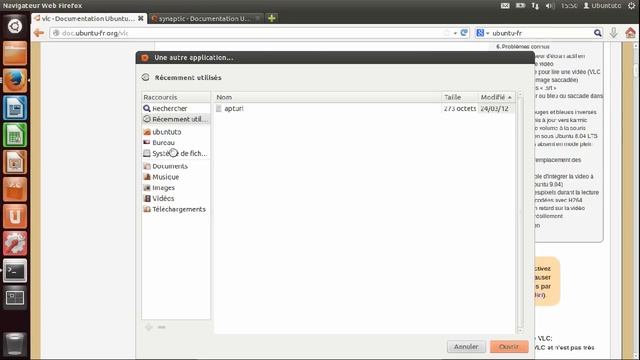Image resolution: width=640 pixels, height=360 pixels.
Task: Open LibreOffice Calc from the launcher
Action: point(15,135)
